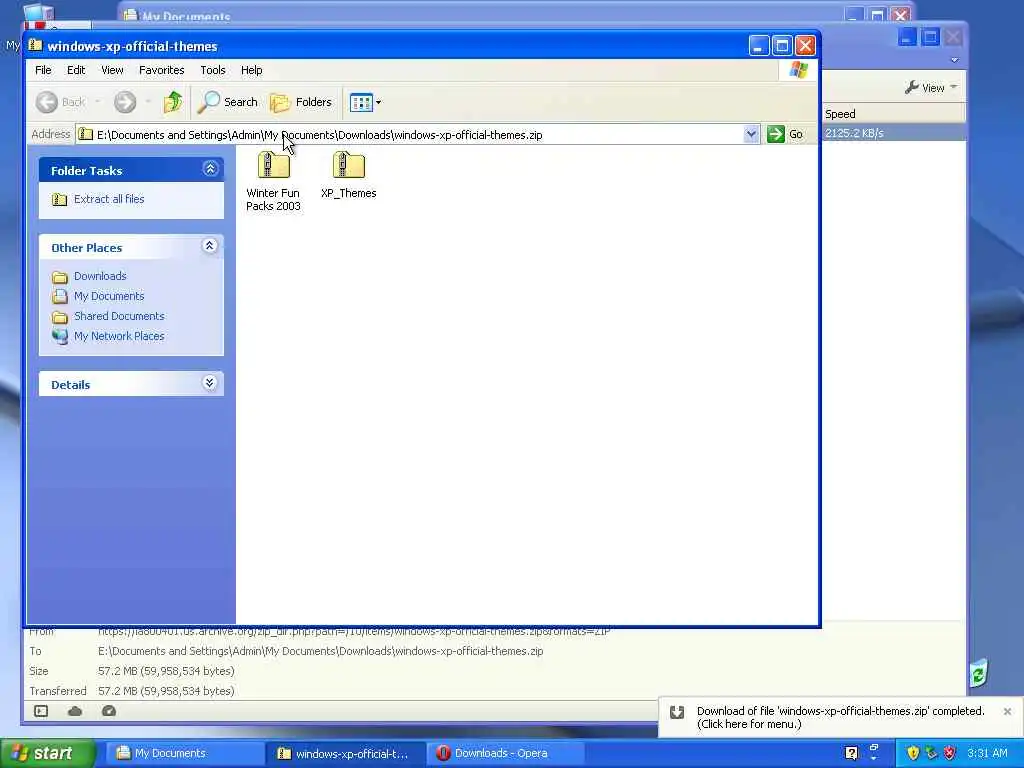Open the File menu
Image resolution: width=1024 pixels, height=768 pixels.
43,70
